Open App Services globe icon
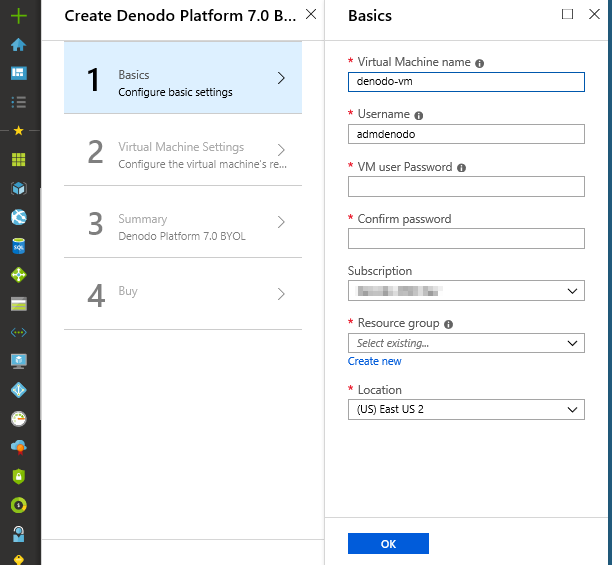 [18, 217]
